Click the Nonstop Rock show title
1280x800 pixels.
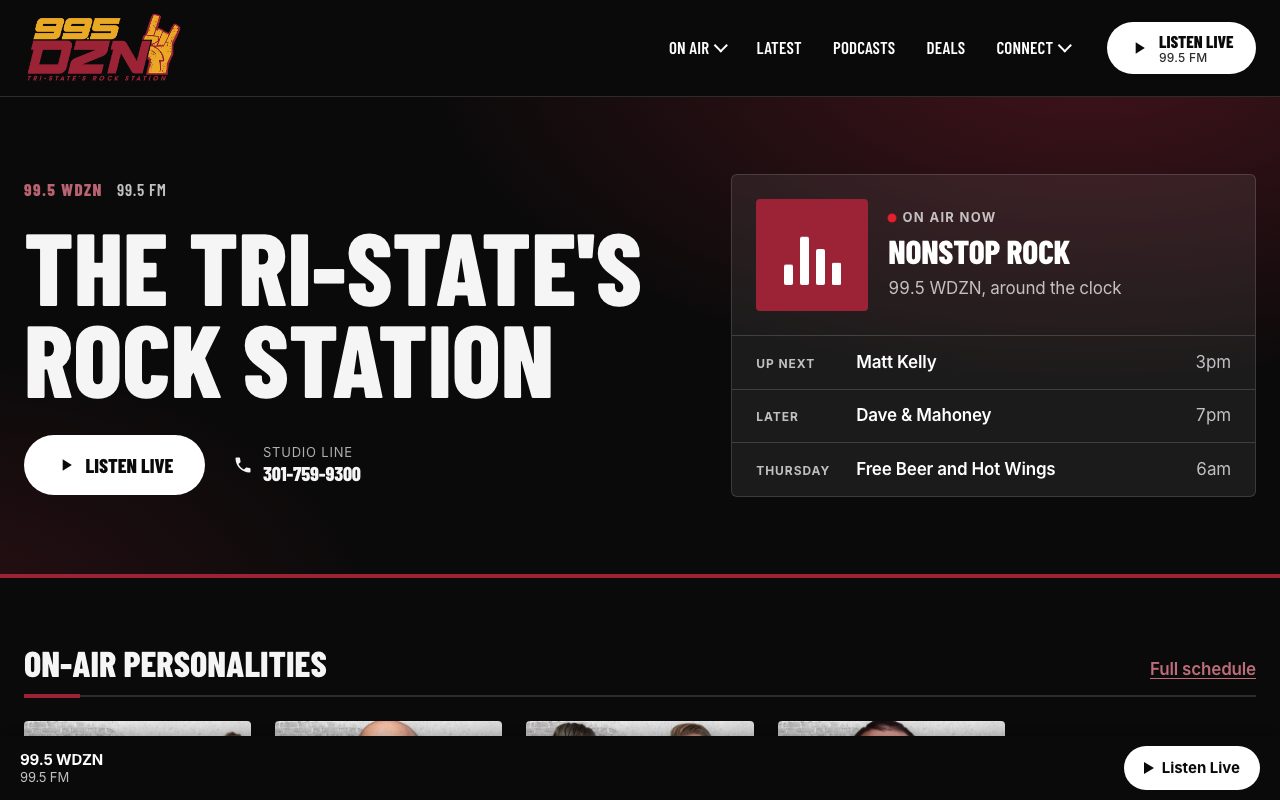[979, 252]
